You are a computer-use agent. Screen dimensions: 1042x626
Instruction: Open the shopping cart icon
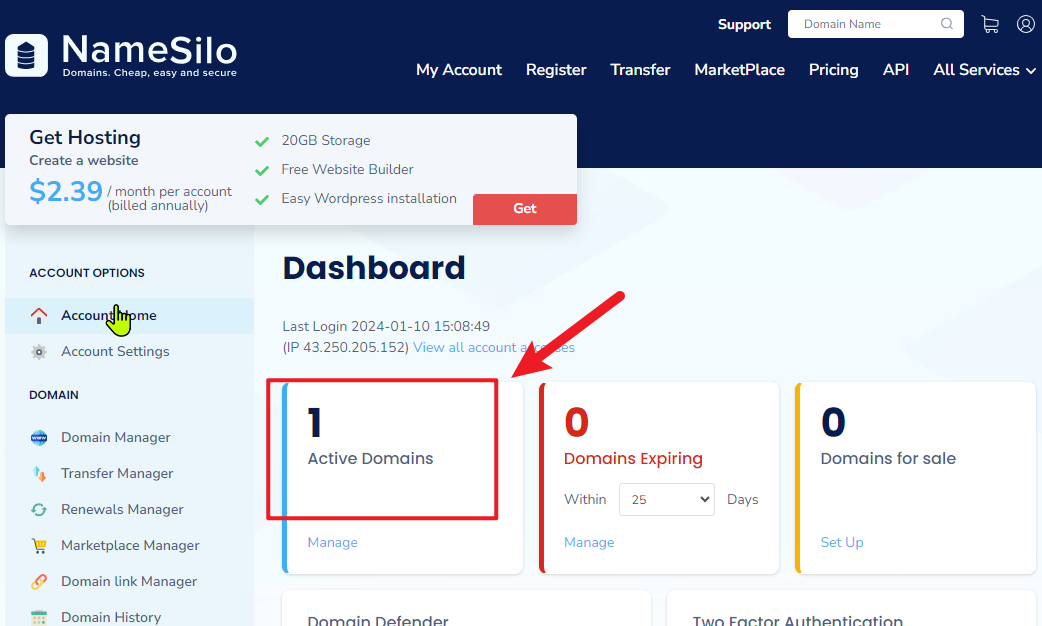(x=990, y=25)
